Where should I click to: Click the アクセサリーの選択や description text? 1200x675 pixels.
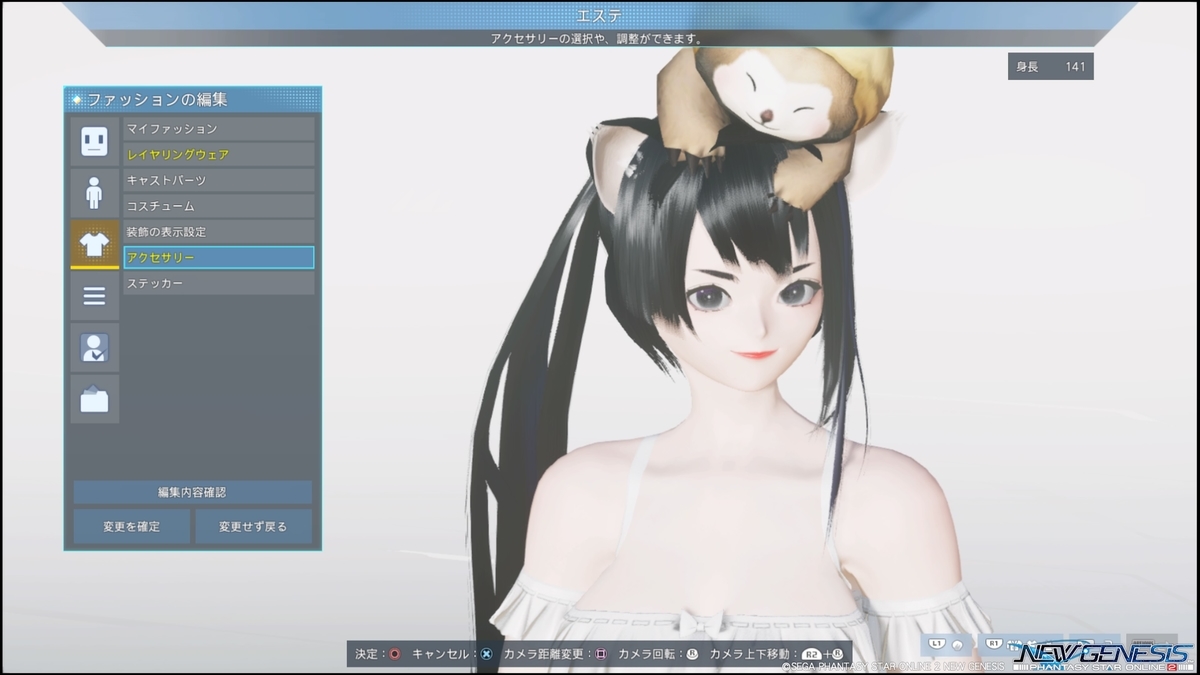(597, 39)
